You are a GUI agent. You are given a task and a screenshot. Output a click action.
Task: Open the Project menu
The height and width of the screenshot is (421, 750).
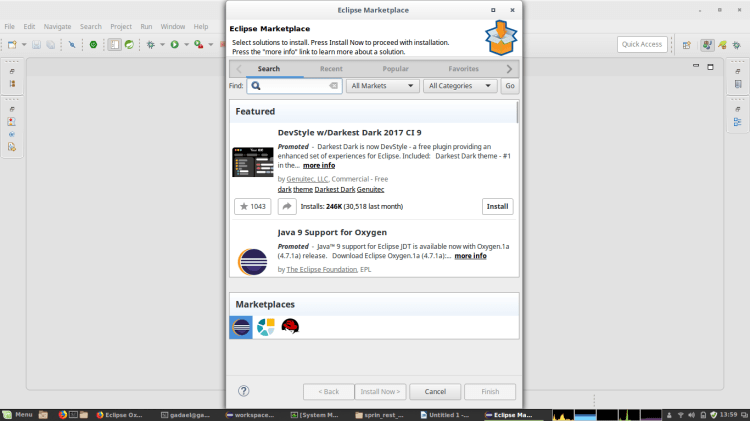click(121, 26)
